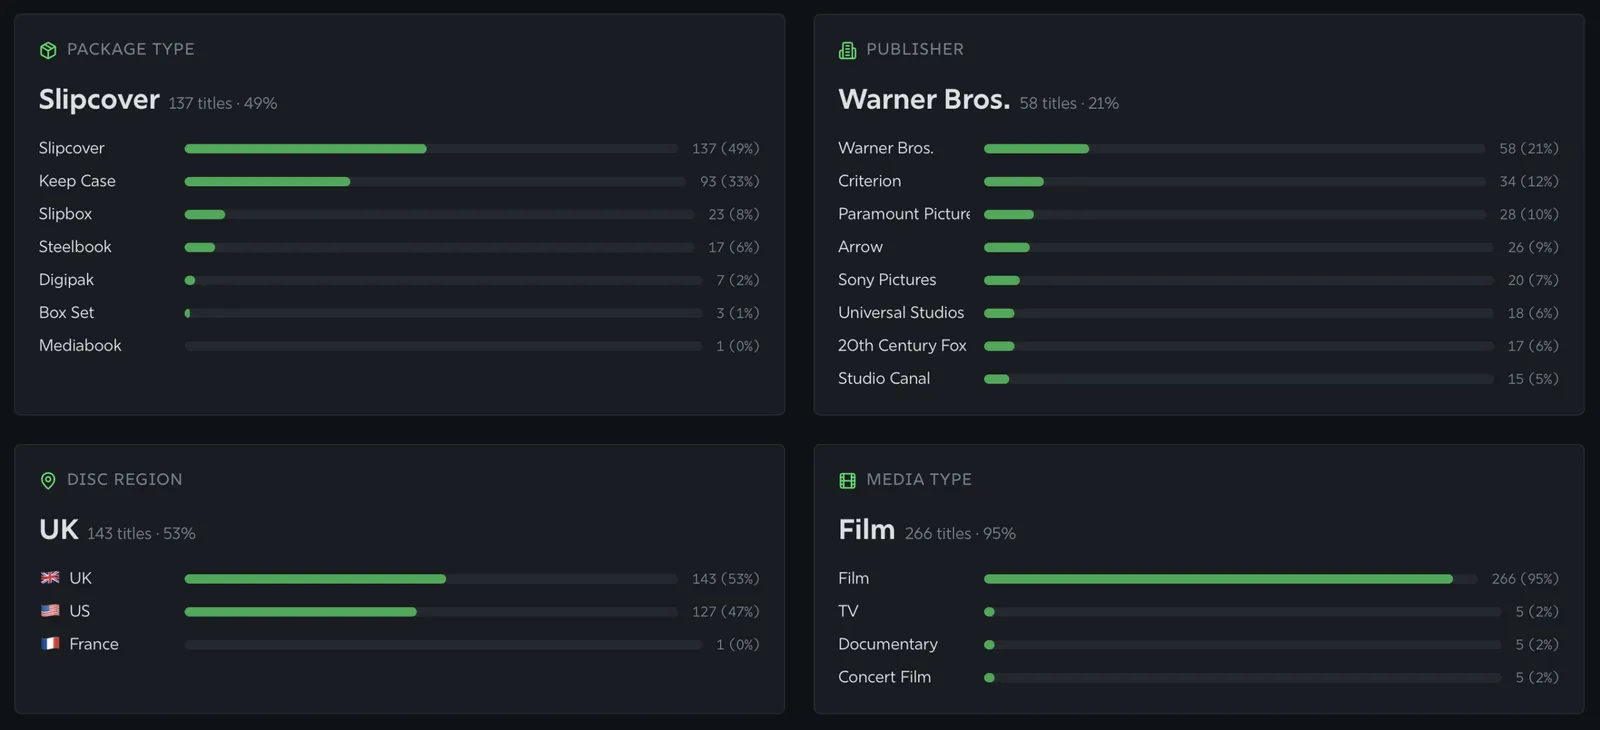Click the '93 (33%)' Keep Case value

coord(730,181)
